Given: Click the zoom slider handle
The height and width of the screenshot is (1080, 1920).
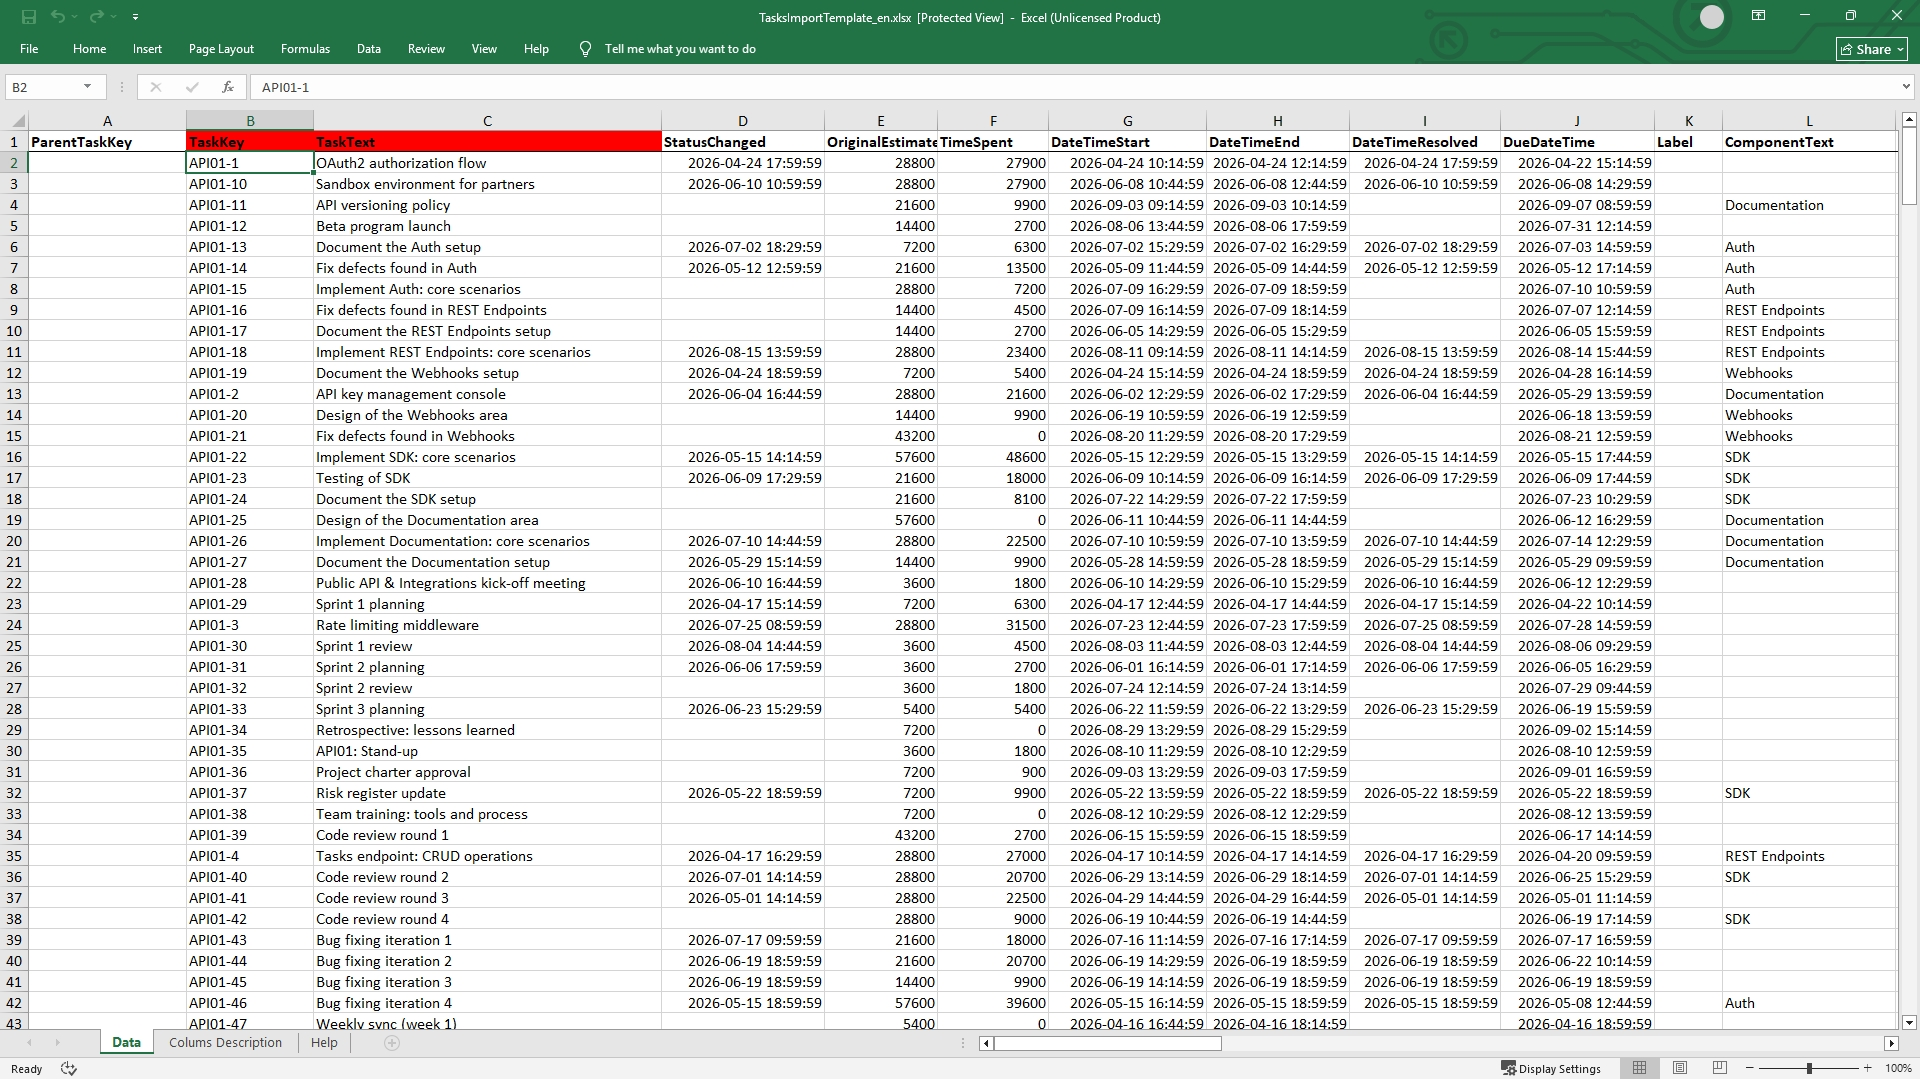Looking at the screenshot, I should click(1809, 1069).
